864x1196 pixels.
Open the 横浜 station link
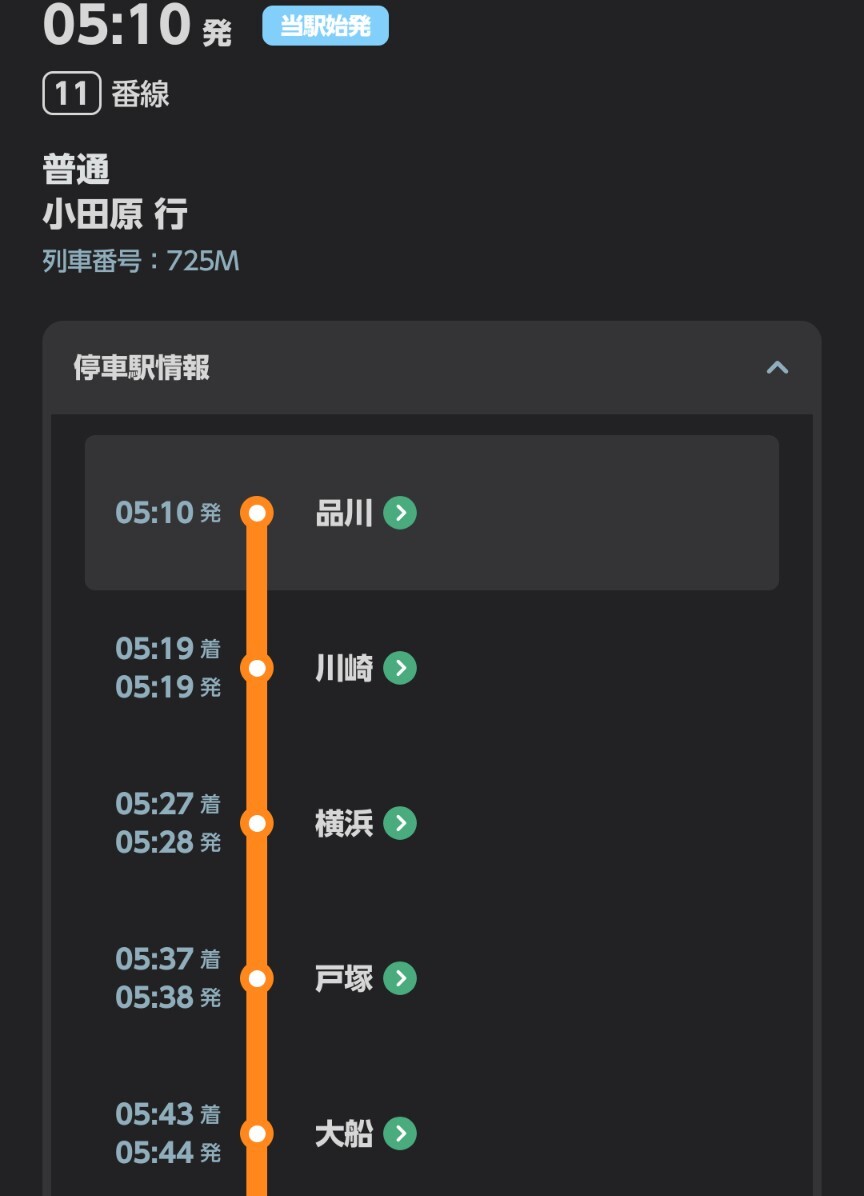tap(344, 823)
